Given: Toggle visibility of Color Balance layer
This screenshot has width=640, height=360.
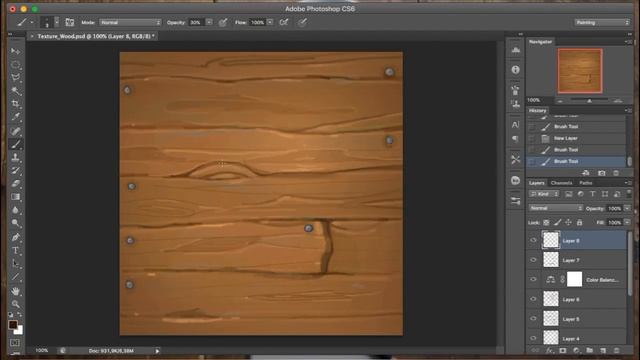Looking at the screenshot, I should pyautogui.click(x=533, y=280).
